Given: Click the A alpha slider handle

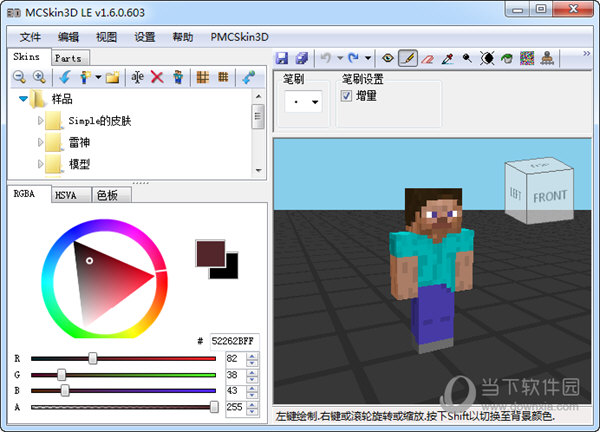Looking at the screenshot, I should [214, 407].
